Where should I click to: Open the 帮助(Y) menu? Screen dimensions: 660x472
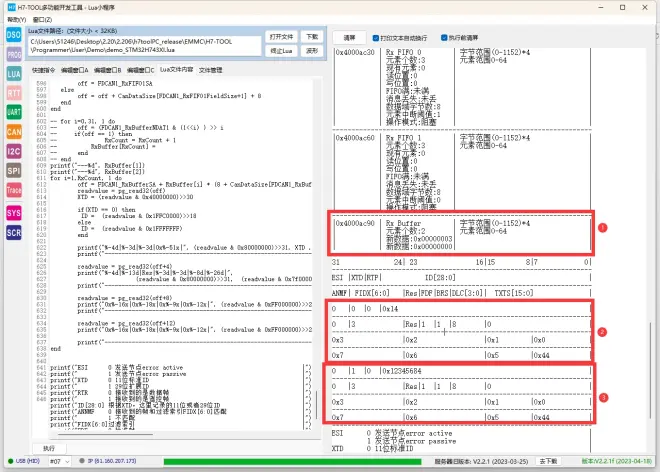pyautogui.click(x=15, y=19)
